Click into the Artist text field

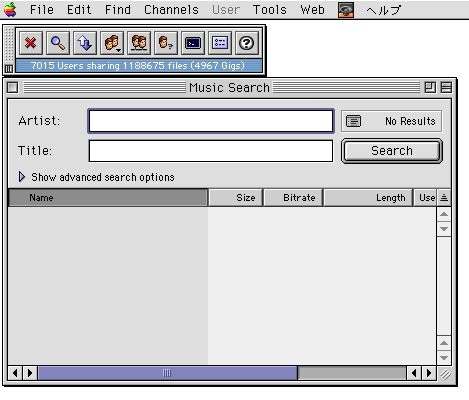(x=211, y=121)
